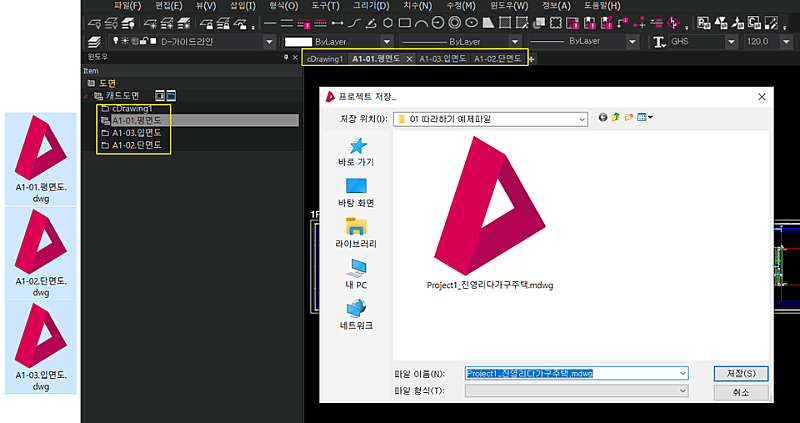This screenshot has width=800, height=423.
Task: Click the text style T icon
Action: click(659, 42)
